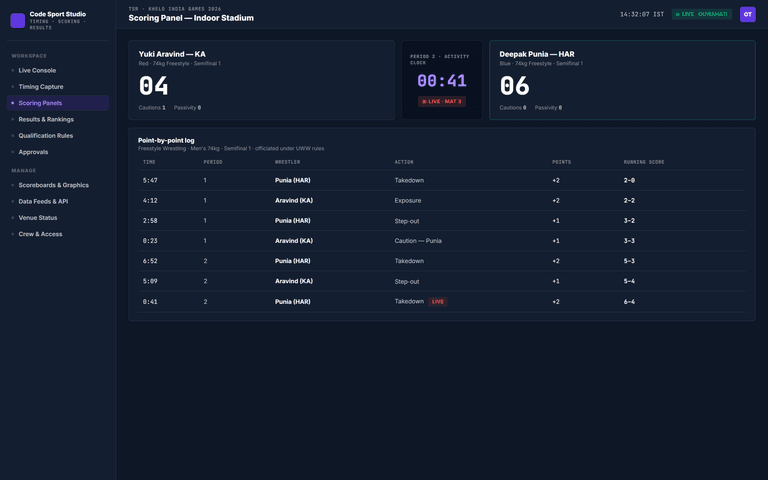Click the 14:32:07 IST clock
768x480 pixels.
pos(642,14)
